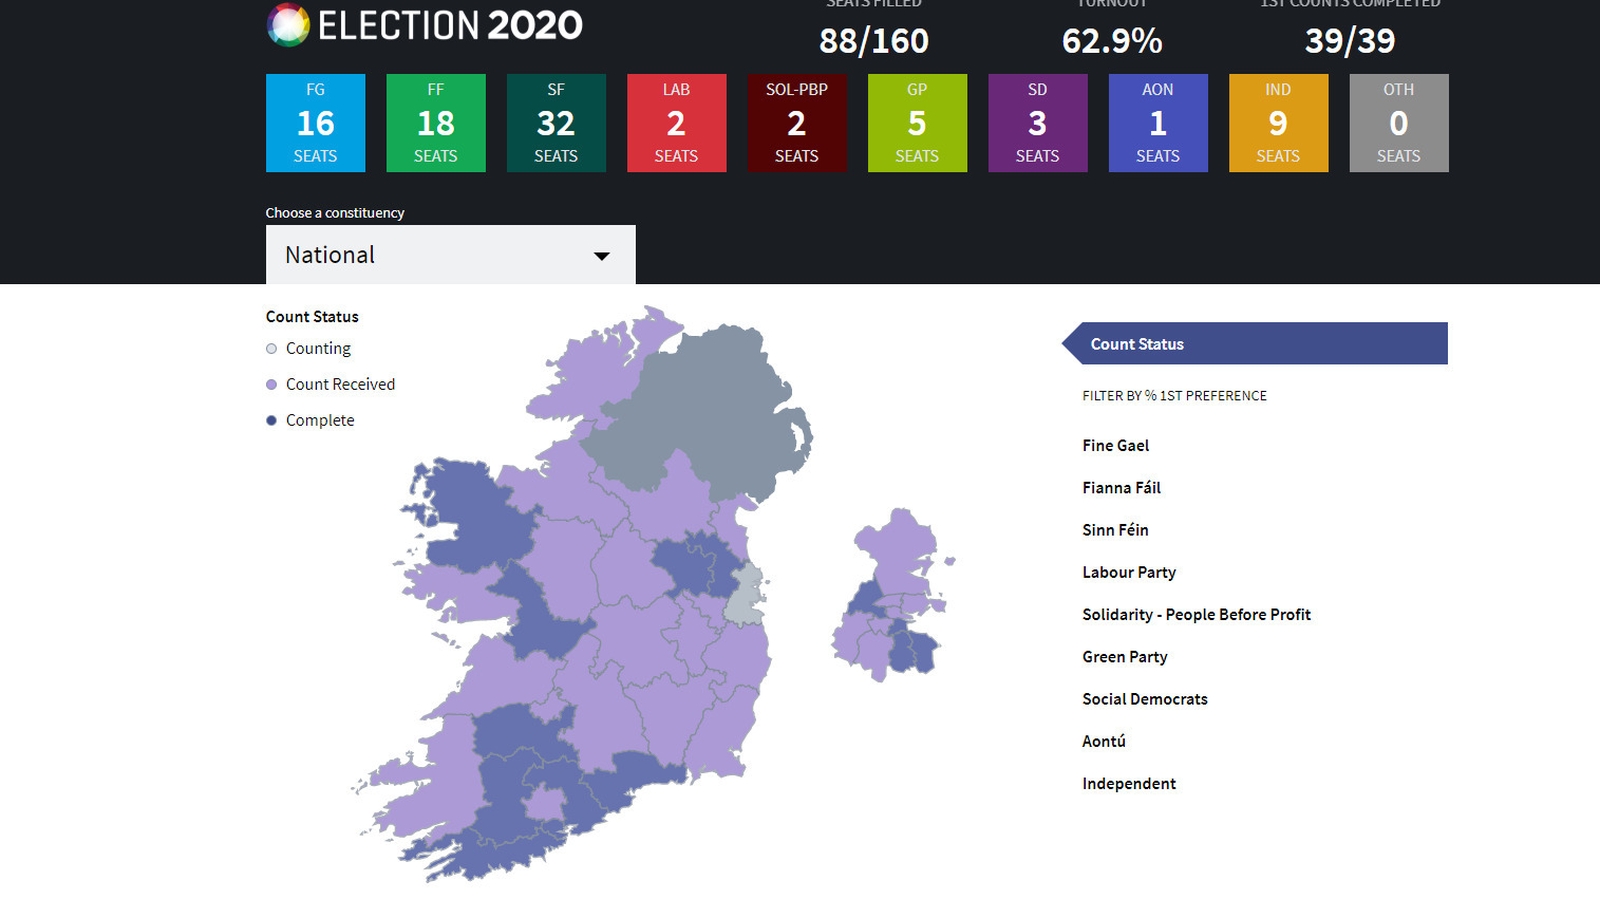Viewport: 1600px width, 899px height.
Task: Select Aontú from the filter list
Action: click(x=1103, y=741)
